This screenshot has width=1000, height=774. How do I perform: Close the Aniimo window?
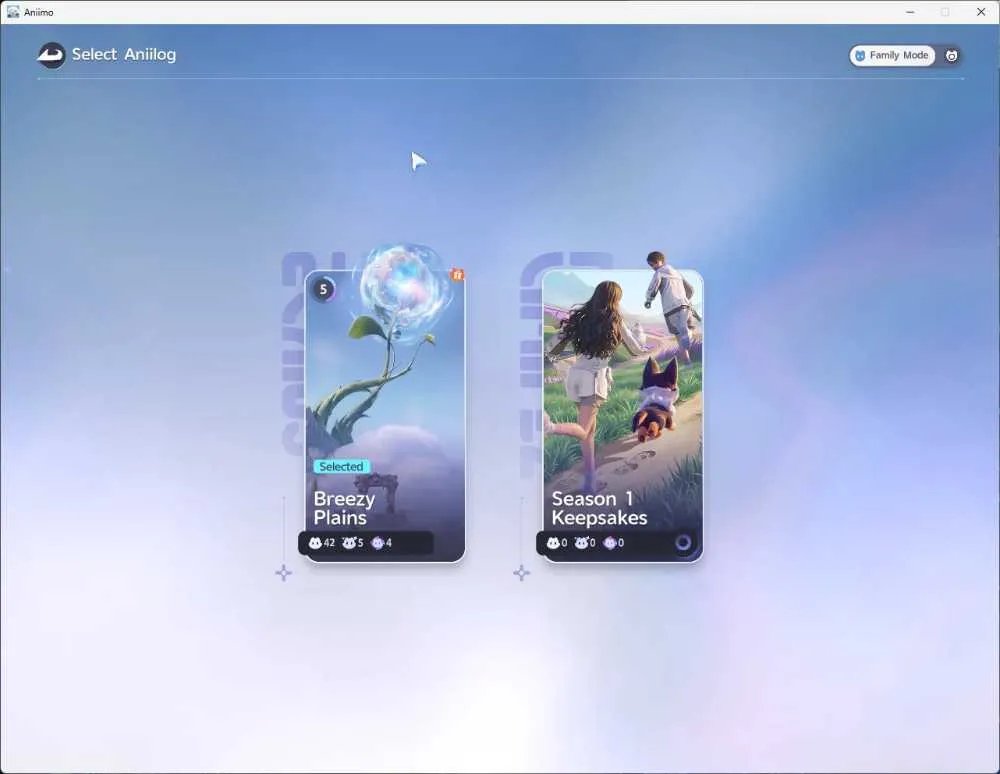981,12
